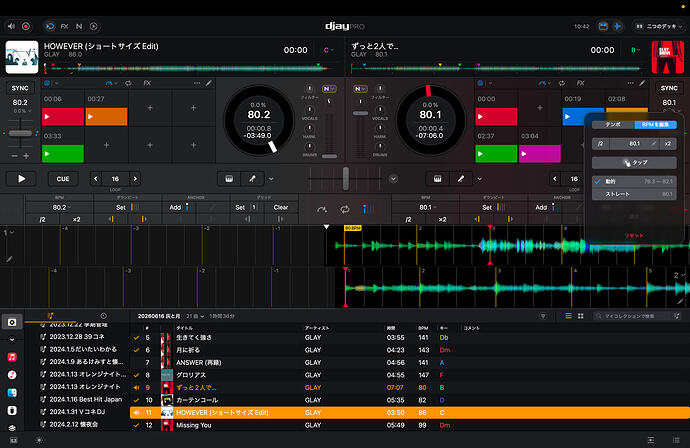Screen dimensions: 690x448
Task: Open the history clock tab in library
Action: tap(103, 316)
